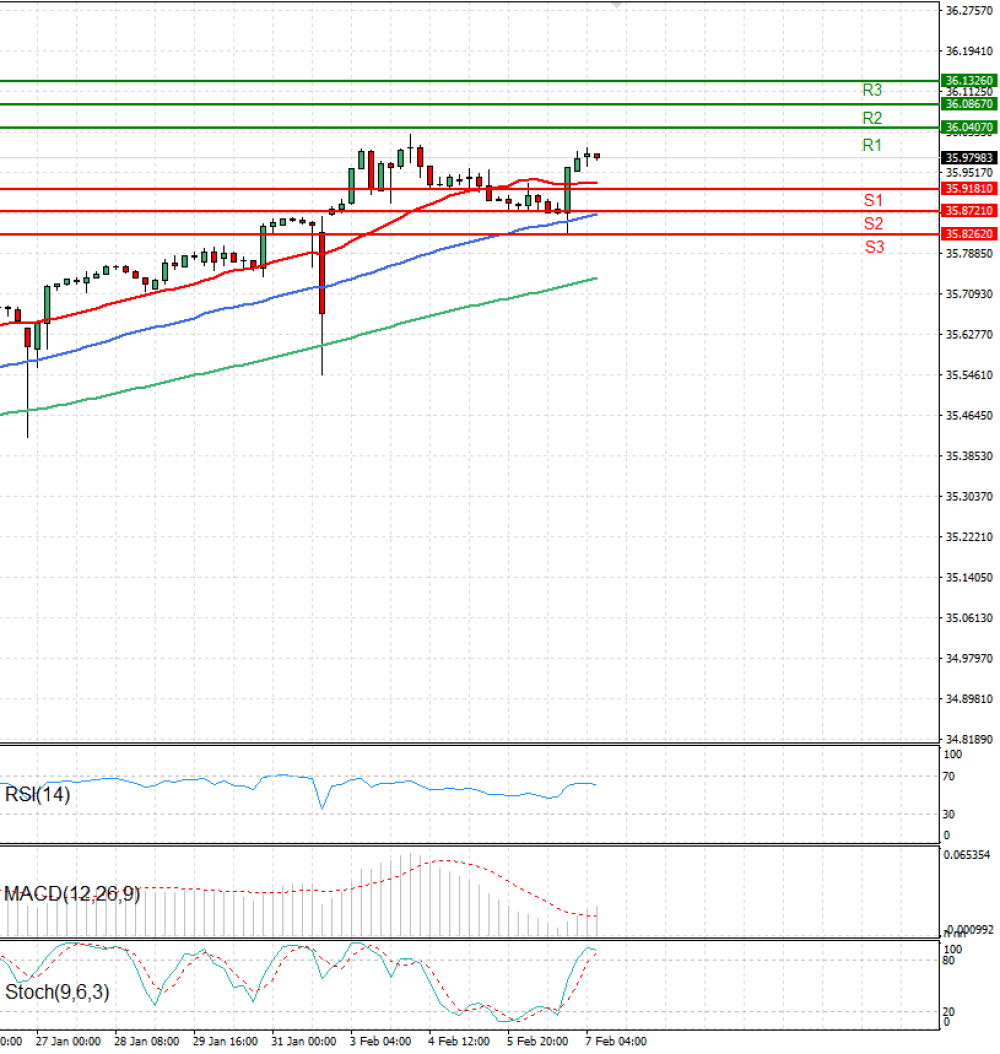Select the green 36.04070 price tag
This screenshot has height=1054, width=1000.
969,127
